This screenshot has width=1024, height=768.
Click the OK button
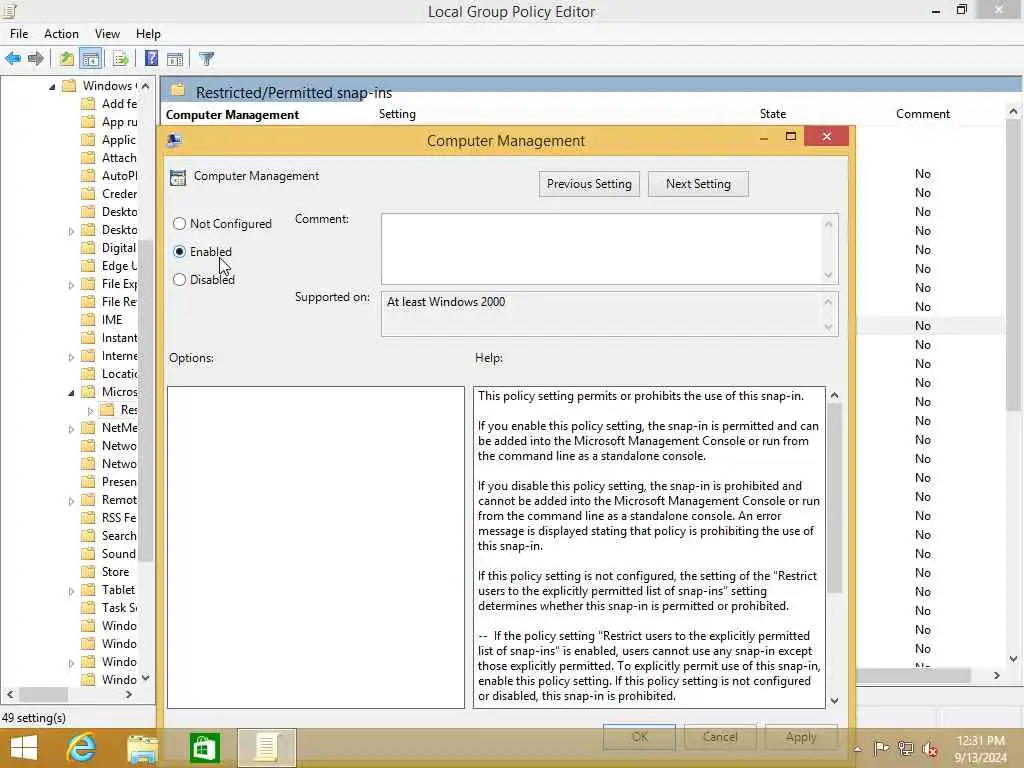[x=639, y=737]
